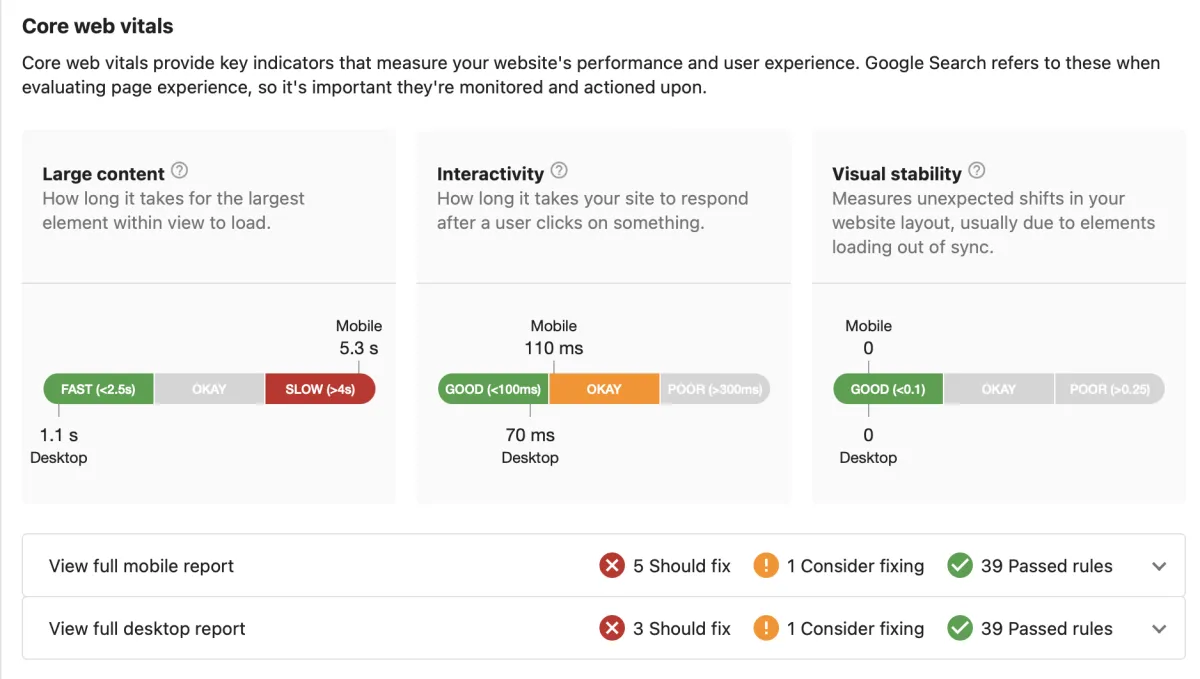Click the help icon beside Large content

(x=180, y=171)
